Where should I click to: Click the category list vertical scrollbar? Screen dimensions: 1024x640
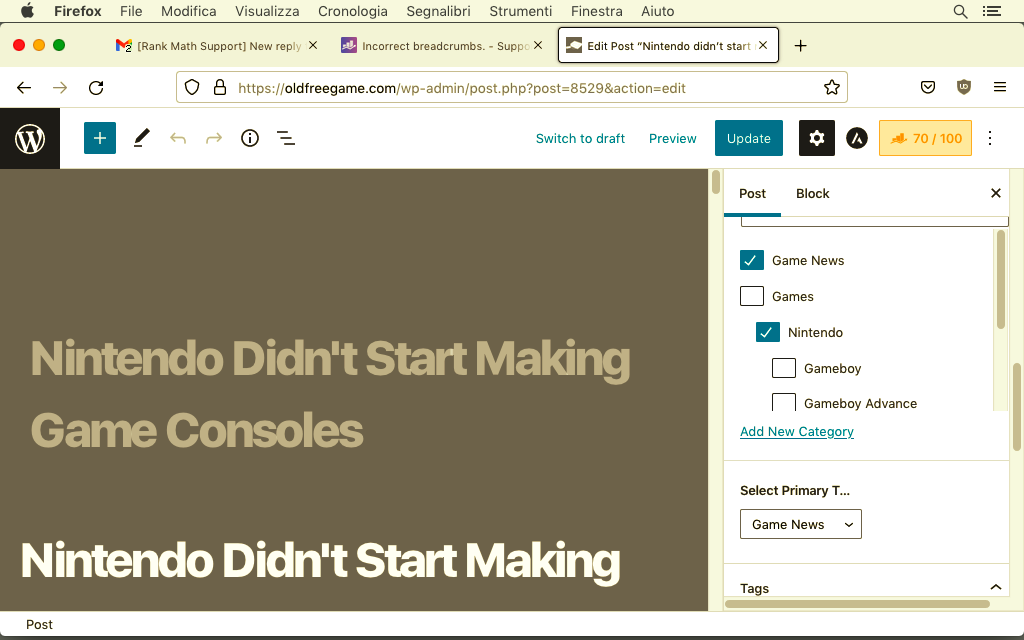coord(1000,280)
